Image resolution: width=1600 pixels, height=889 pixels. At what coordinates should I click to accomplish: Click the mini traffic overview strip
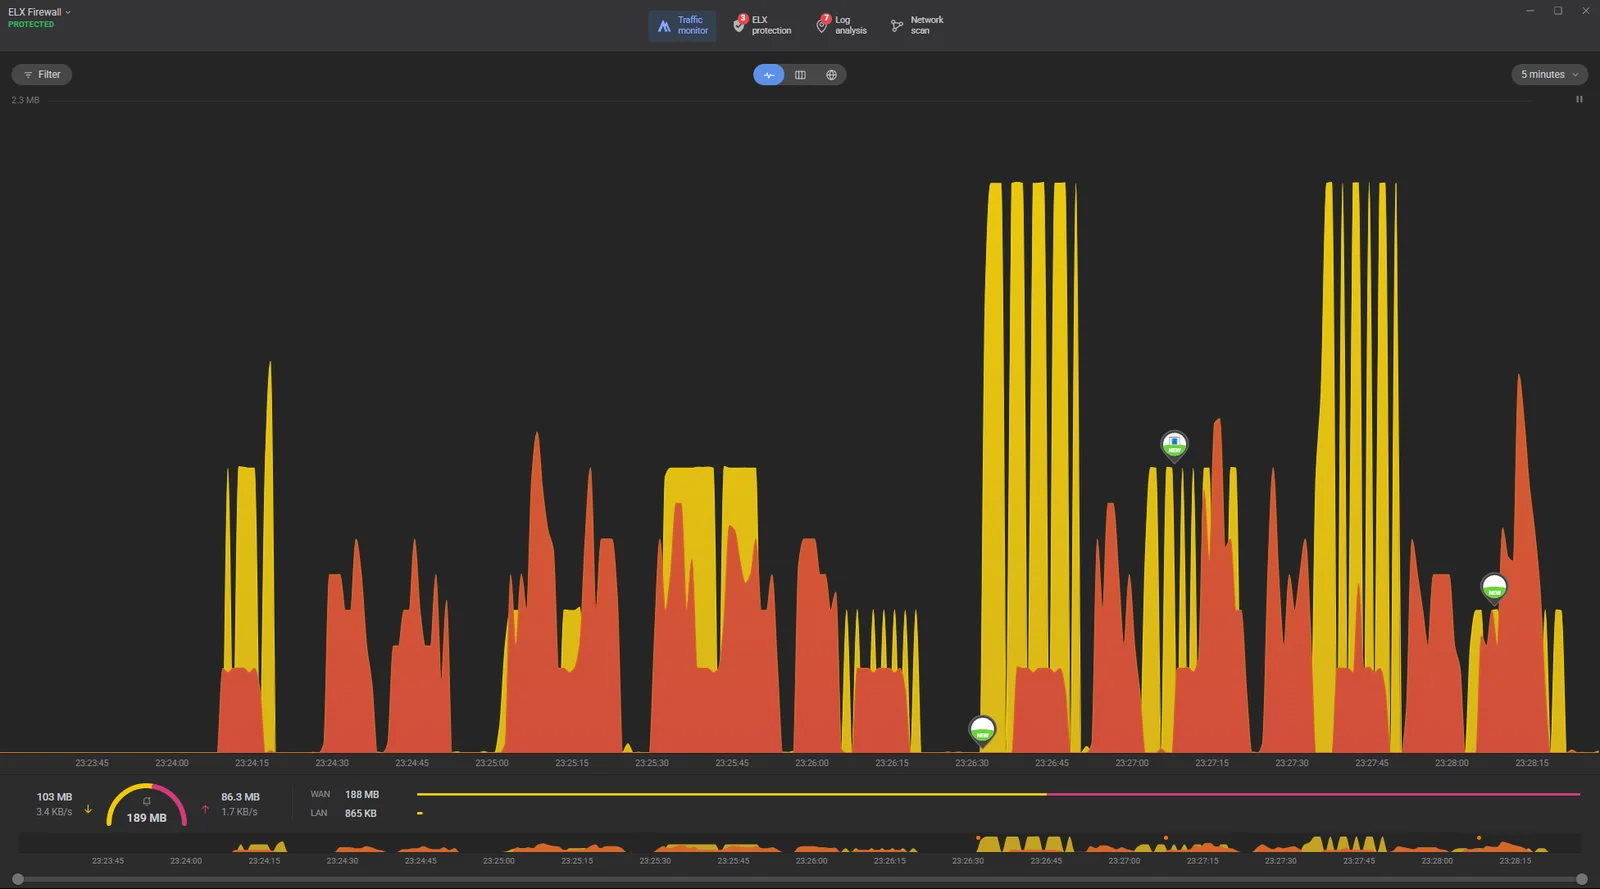point(800,843)
